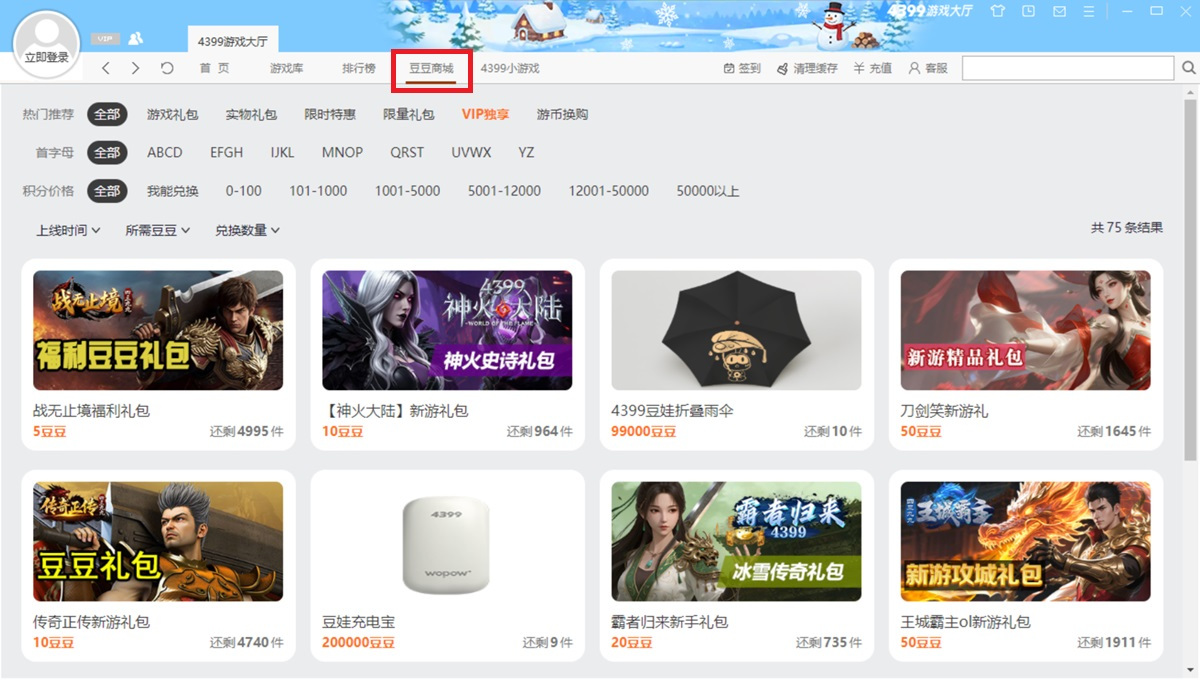Open the mail messages icon
The height and width of the screenshot is (680, 1200).
[1059, 11]
